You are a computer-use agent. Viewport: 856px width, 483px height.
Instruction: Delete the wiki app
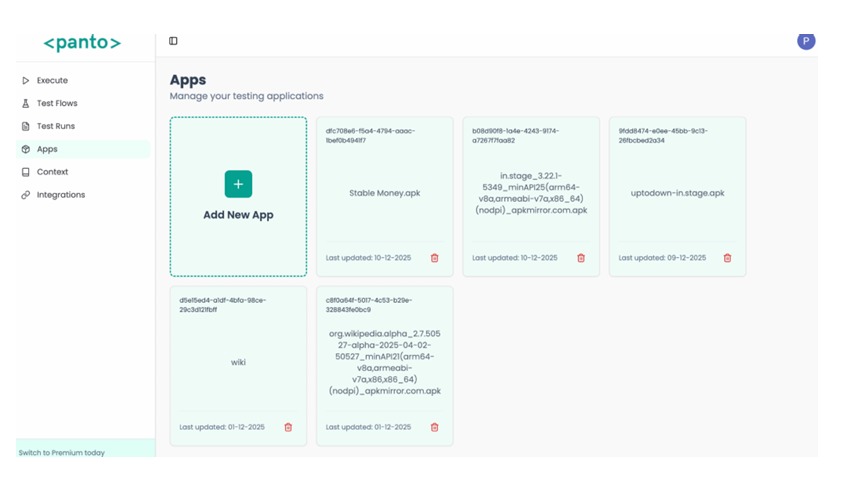[288, 427]
